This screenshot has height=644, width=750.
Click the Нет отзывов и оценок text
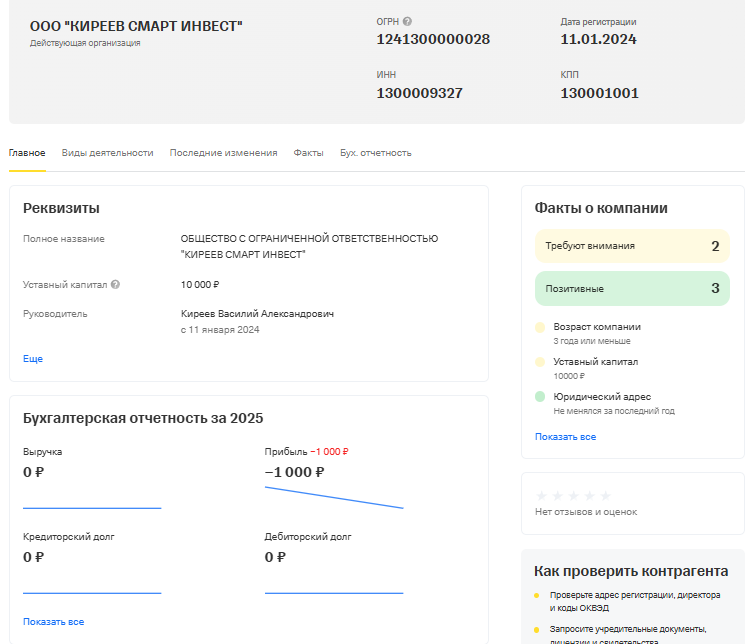coord(586,511)
